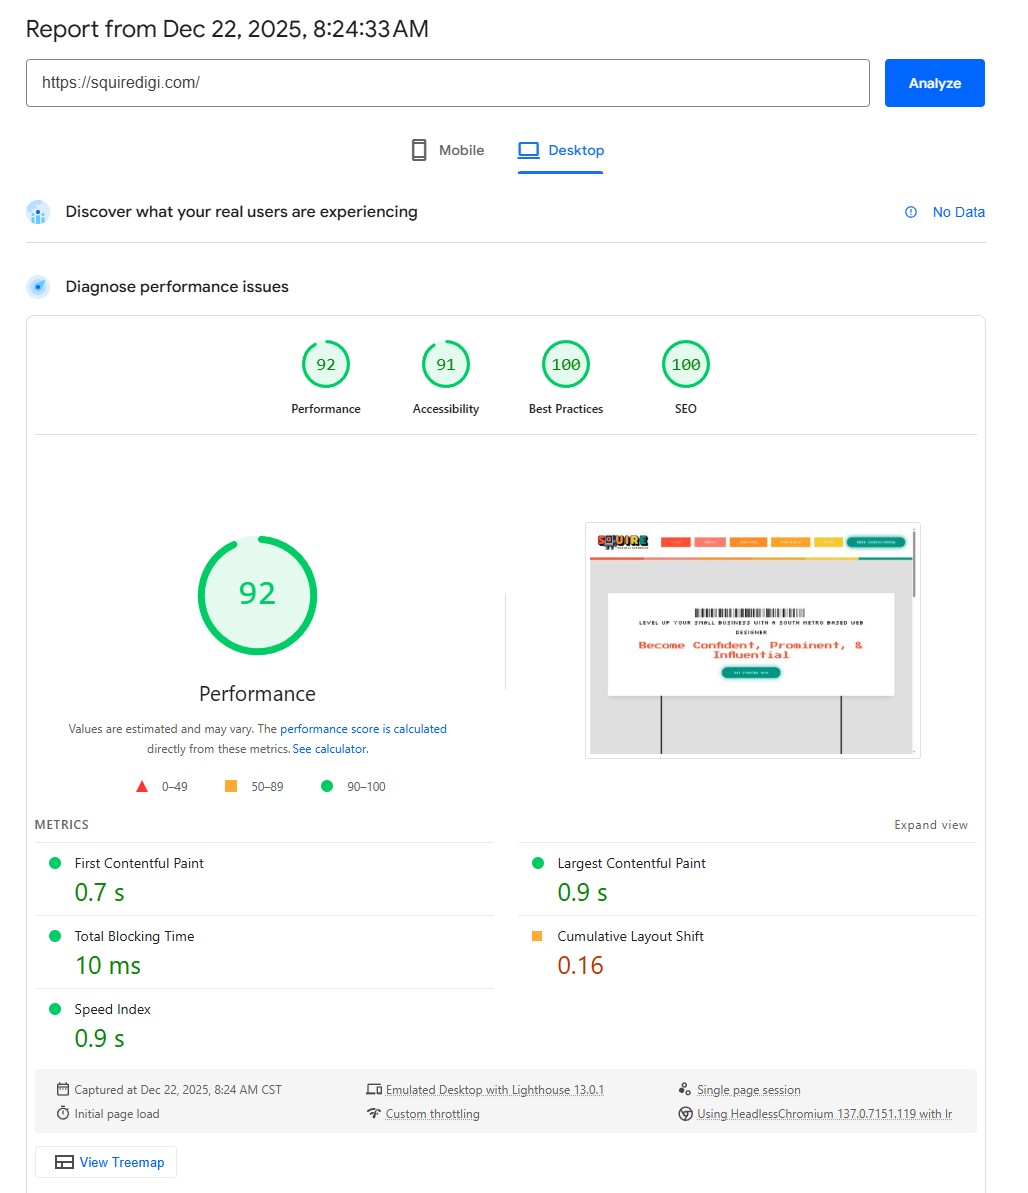Click the Diagnose performance issues icon
This screenshot has width=1028, height=1193.
38,287
